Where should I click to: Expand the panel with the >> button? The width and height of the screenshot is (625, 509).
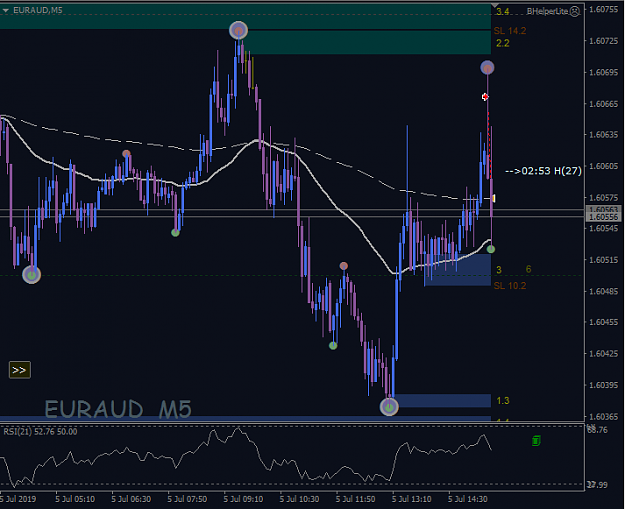pos(20,370)
